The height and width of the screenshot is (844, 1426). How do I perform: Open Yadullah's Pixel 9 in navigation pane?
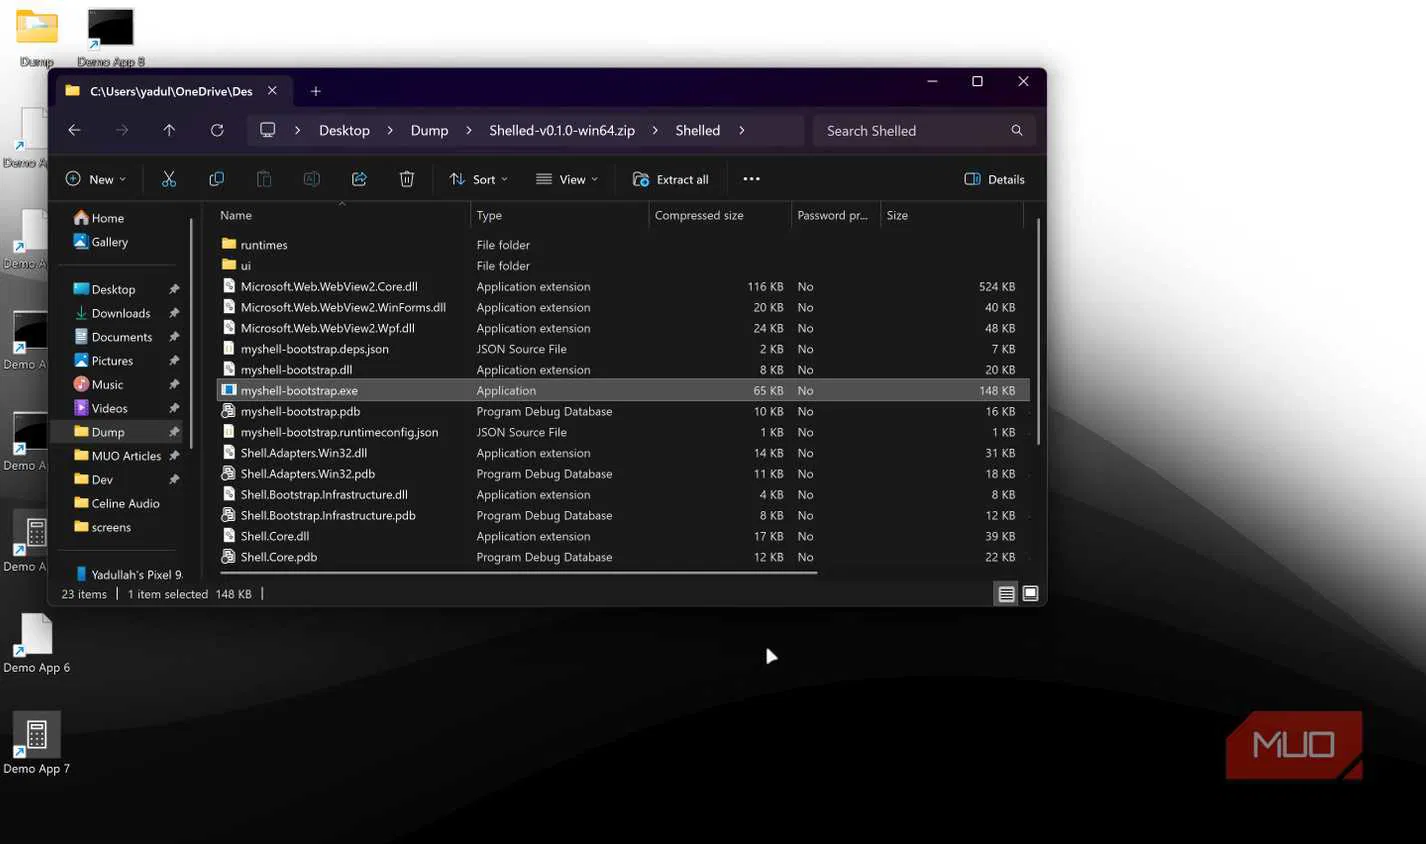pos(128,575)
